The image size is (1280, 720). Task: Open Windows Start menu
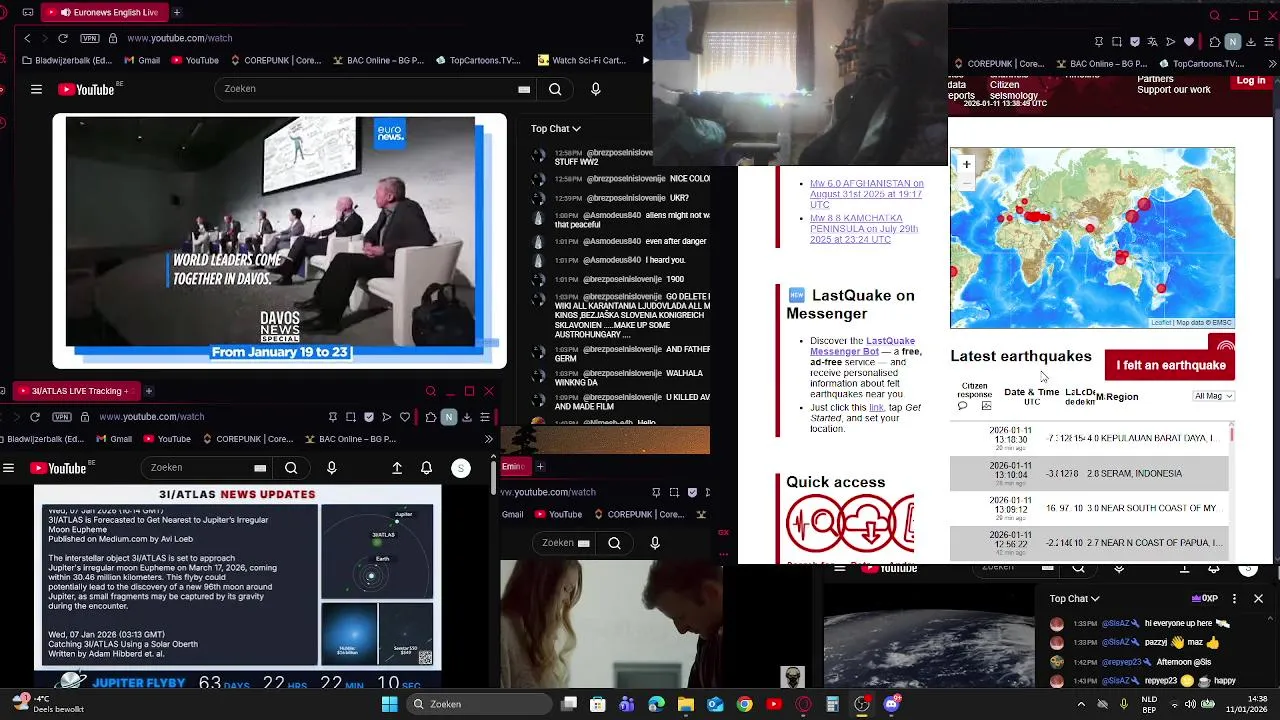click(x=389, y=704)
